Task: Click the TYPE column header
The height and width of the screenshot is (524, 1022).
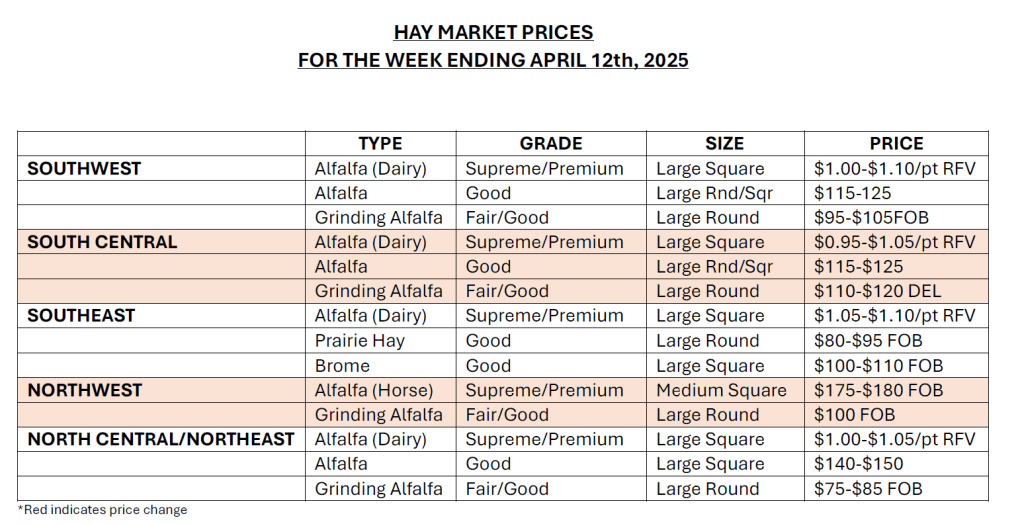Action: tap(380, 144)
